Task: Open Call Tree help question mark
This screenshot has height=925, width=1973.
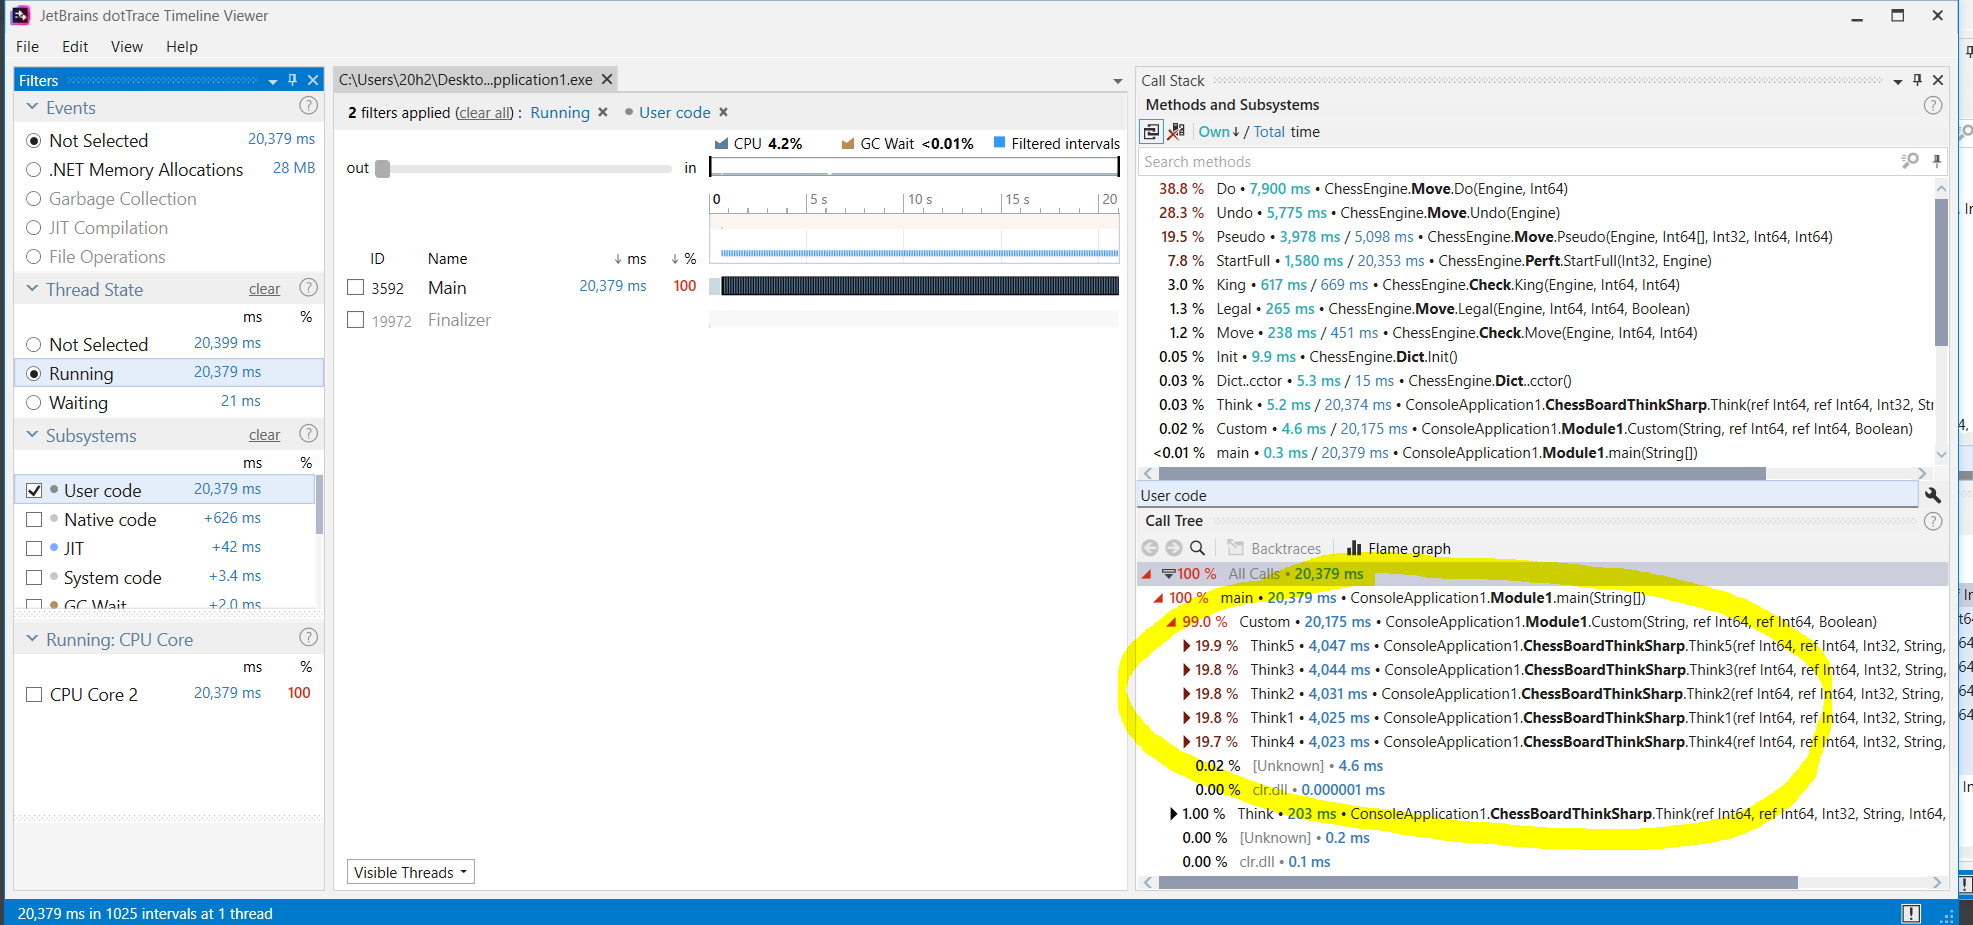Action: pos(1933,521)
